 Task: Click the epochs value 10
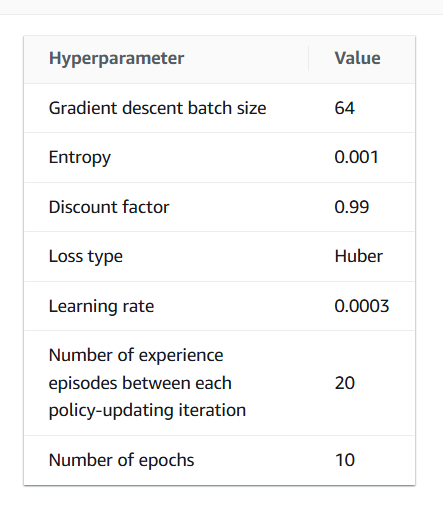point(345,460)
